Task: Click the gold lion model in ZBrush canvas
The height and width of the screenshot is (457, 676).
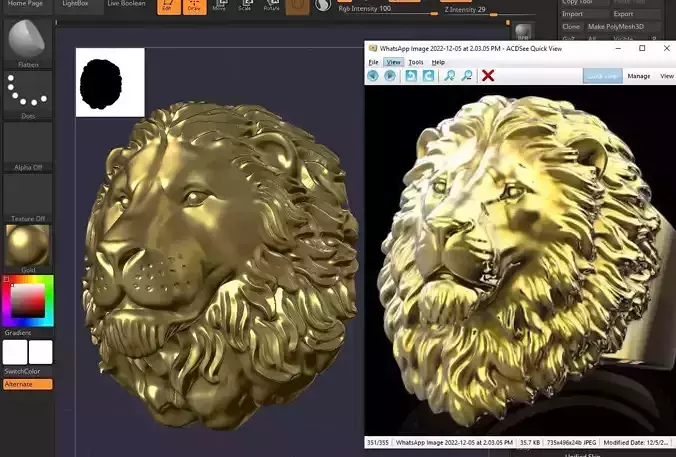Action: (x=220, y=265)
